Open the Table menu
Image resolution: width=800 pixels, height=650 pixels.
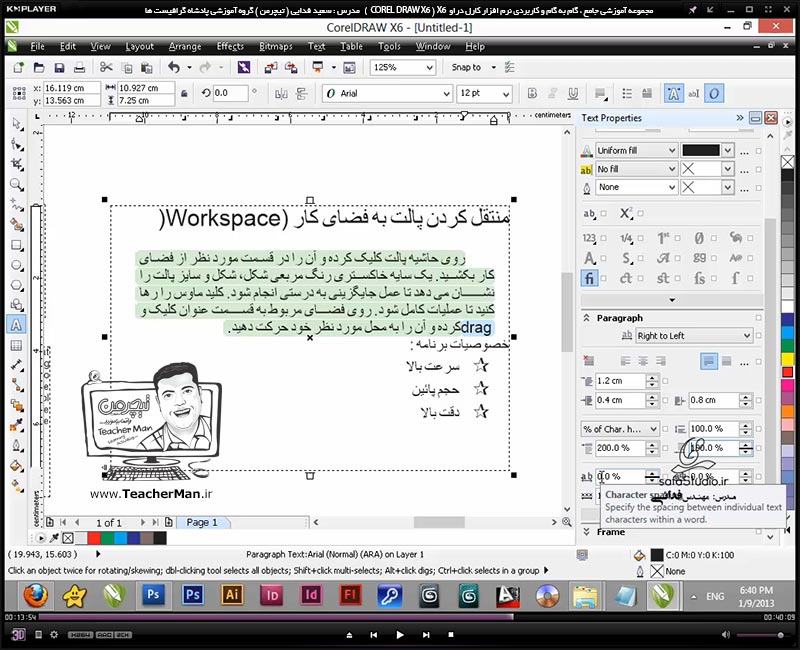coord(352,46)
